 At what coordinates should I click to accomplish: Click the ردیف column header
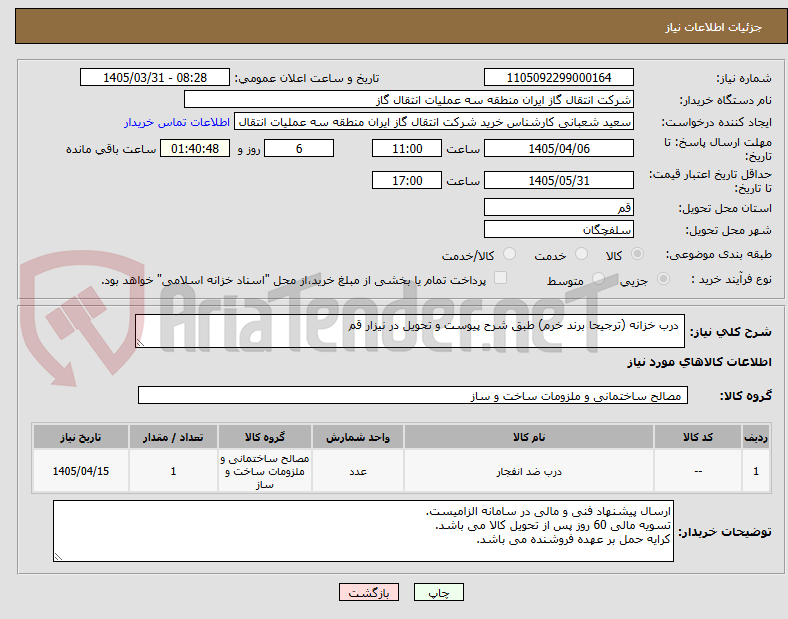coord(755,437)
